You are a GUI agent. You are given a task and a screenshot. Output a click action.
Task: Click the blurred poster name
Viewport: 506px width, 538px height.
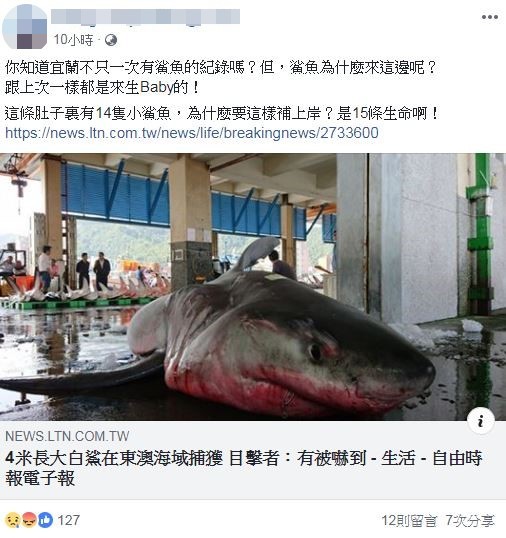click(x=145, y=17)
